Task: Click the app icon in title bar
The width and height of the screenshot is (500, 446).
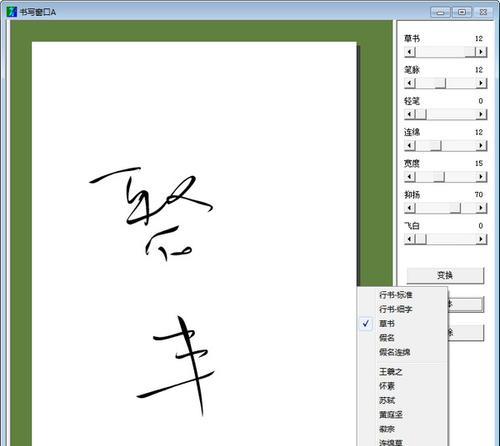Action: click(12, 12)
